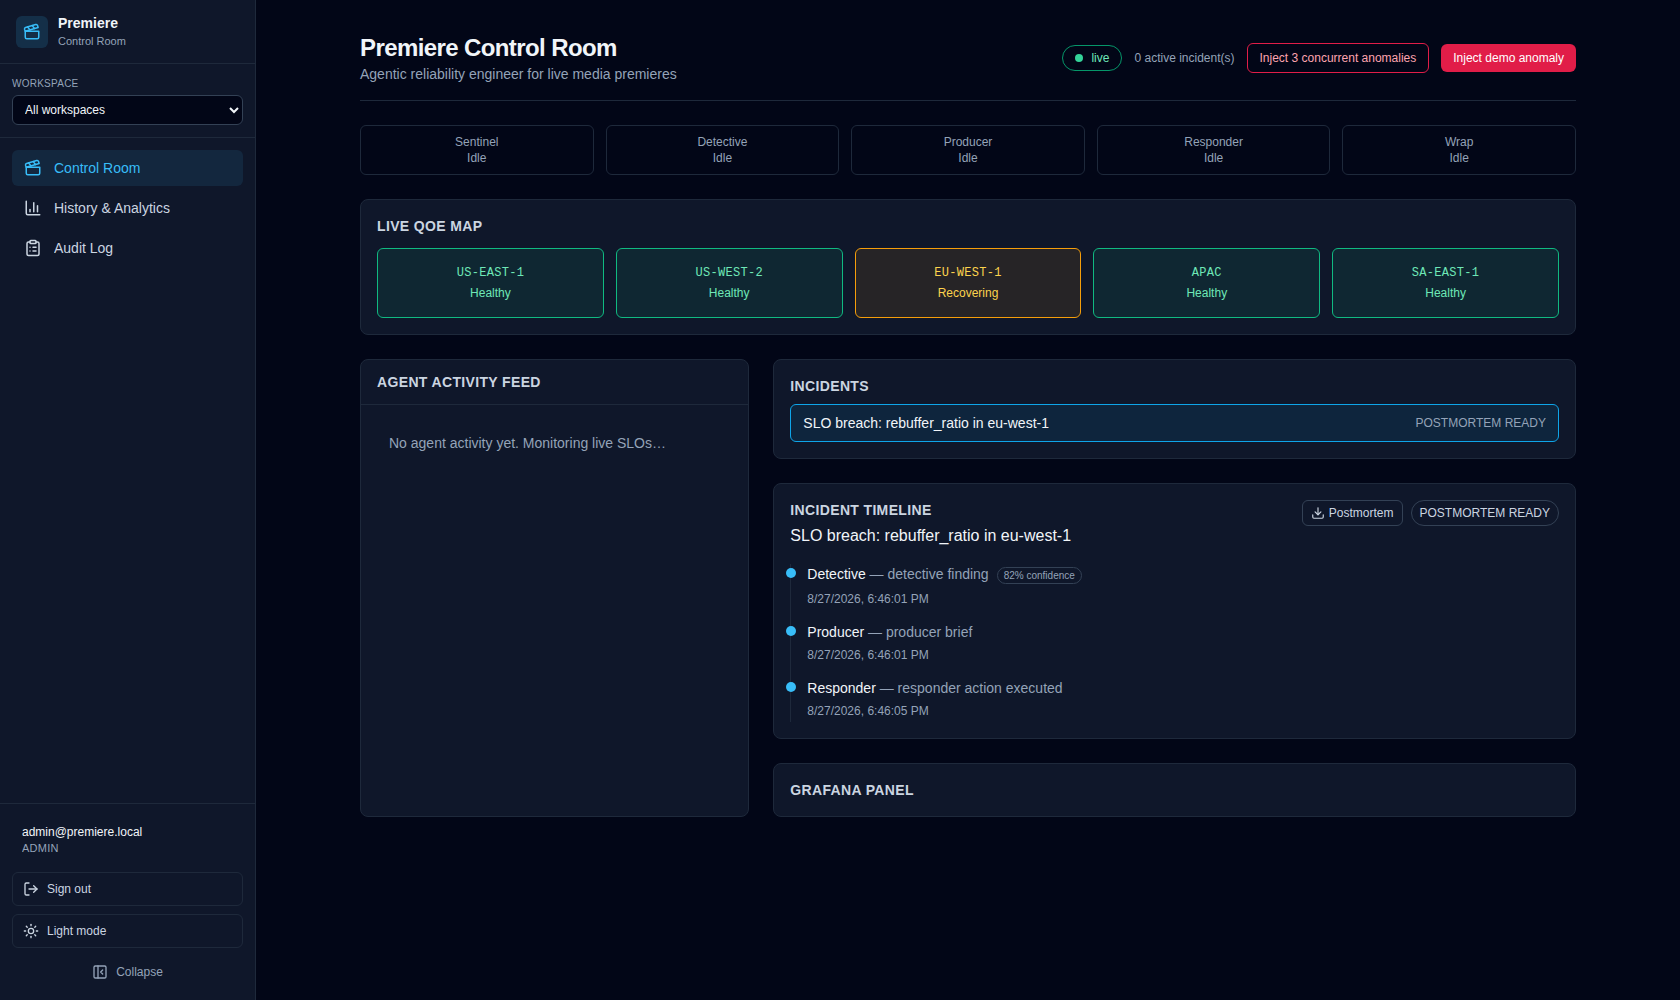Click the live status indicator pill

(x=1092, y=58)
